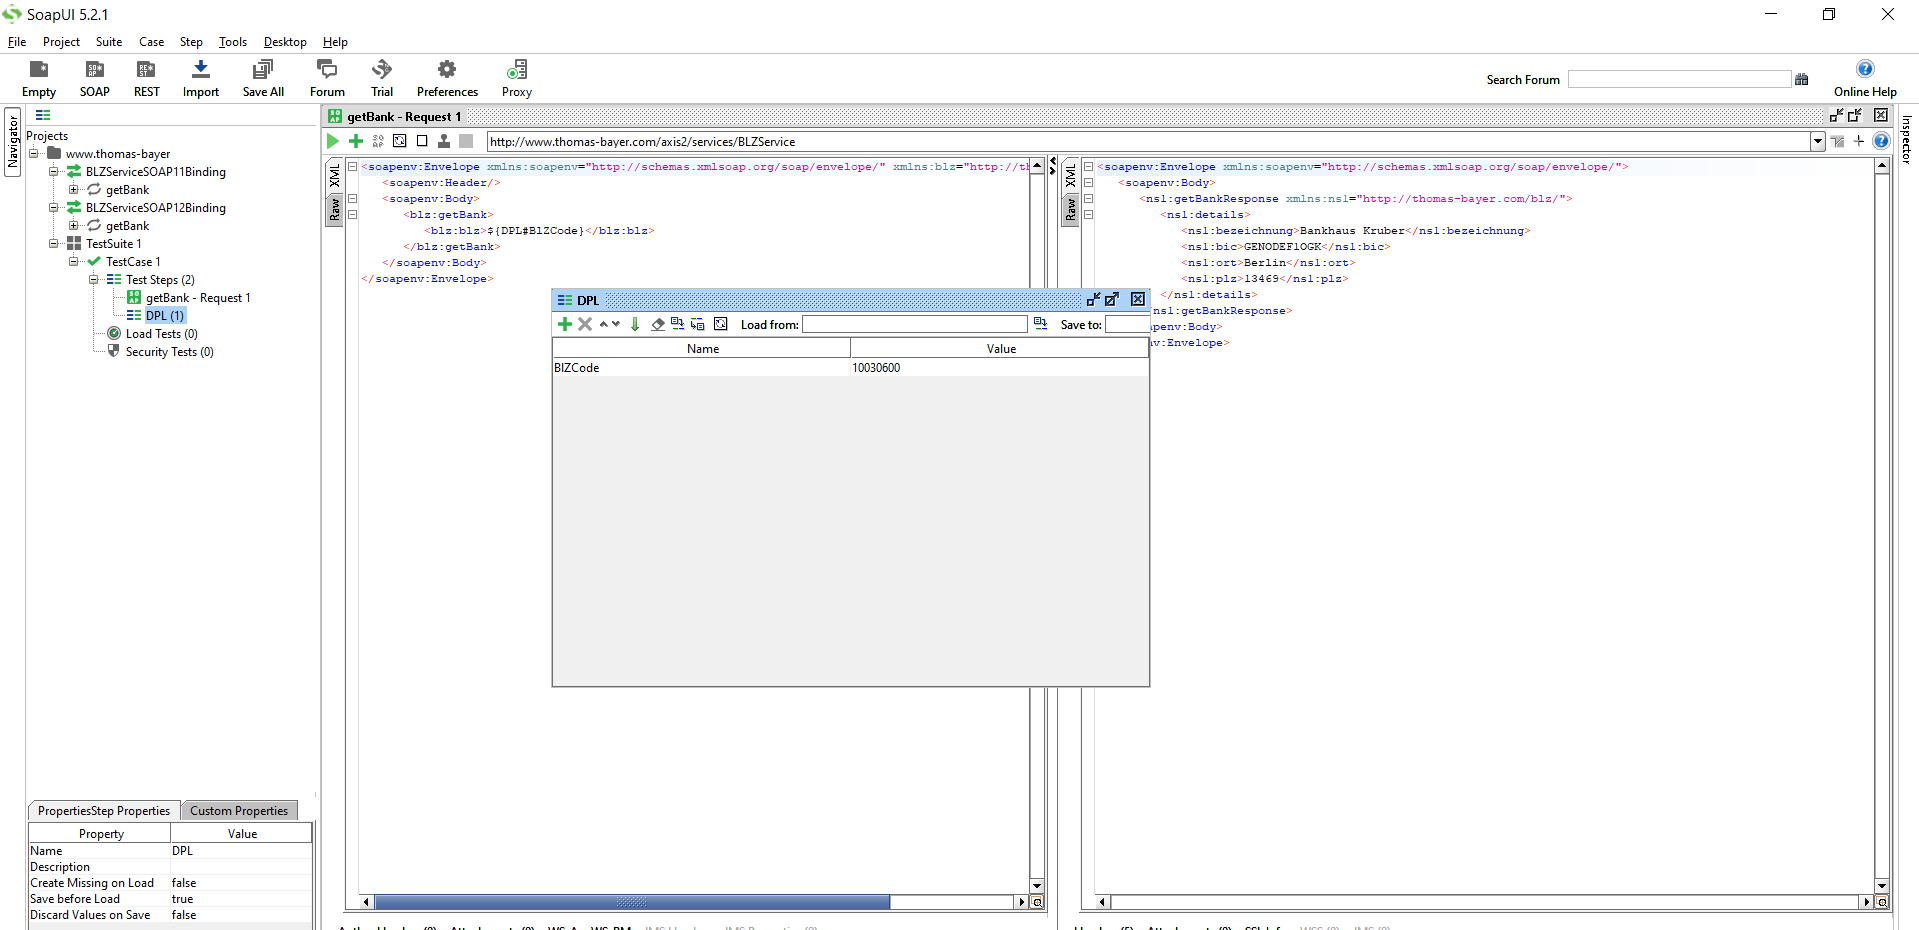Expand getBank under BLZServiceSOAP12Binding
Image resolution: width=1919 pixels, height=930 pixels.
(x=74, y=226)
